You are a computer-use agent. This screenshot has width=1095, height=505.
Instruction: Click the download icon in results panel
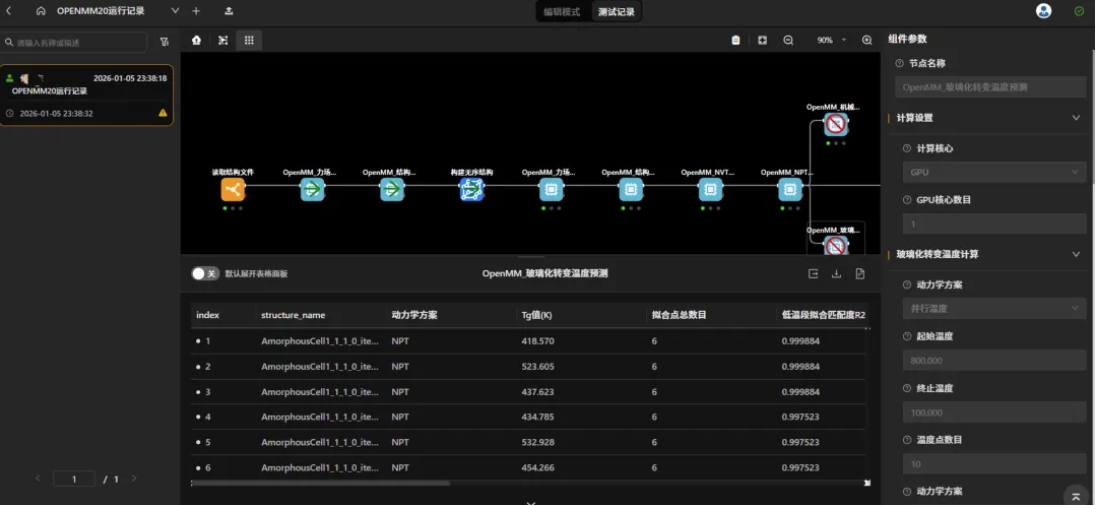837,274
